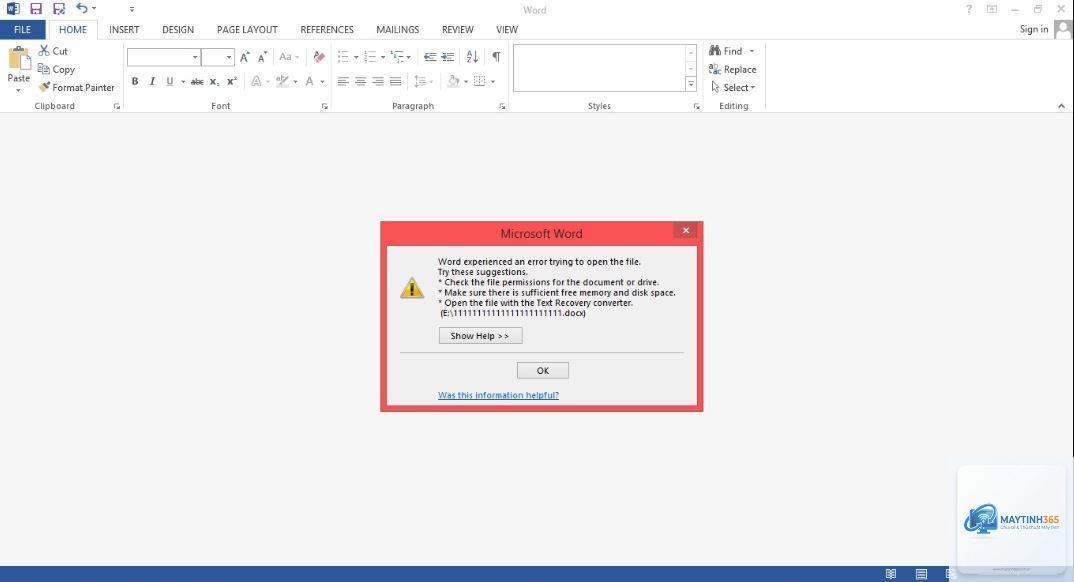This screenshot has height=582, width=1074.
Task: Click the Align Right icon
Action: tap(378, 81)
